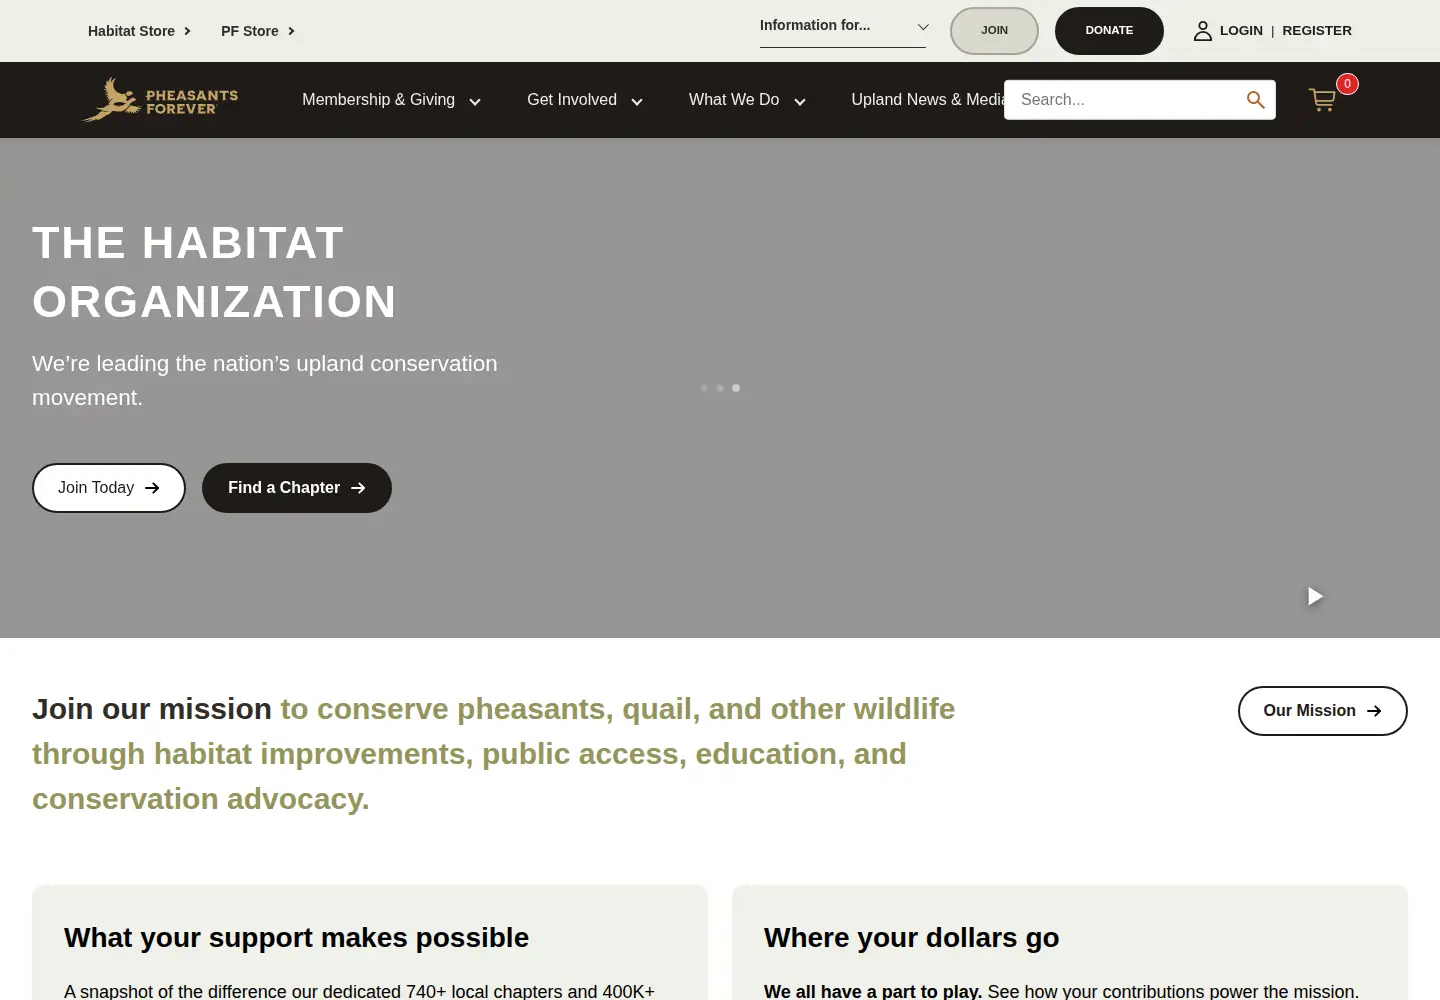The height and width of the screenshot is (1000, 1440).
Task: Click the Pheasants Forever logo
Action: tap(160, 100)
